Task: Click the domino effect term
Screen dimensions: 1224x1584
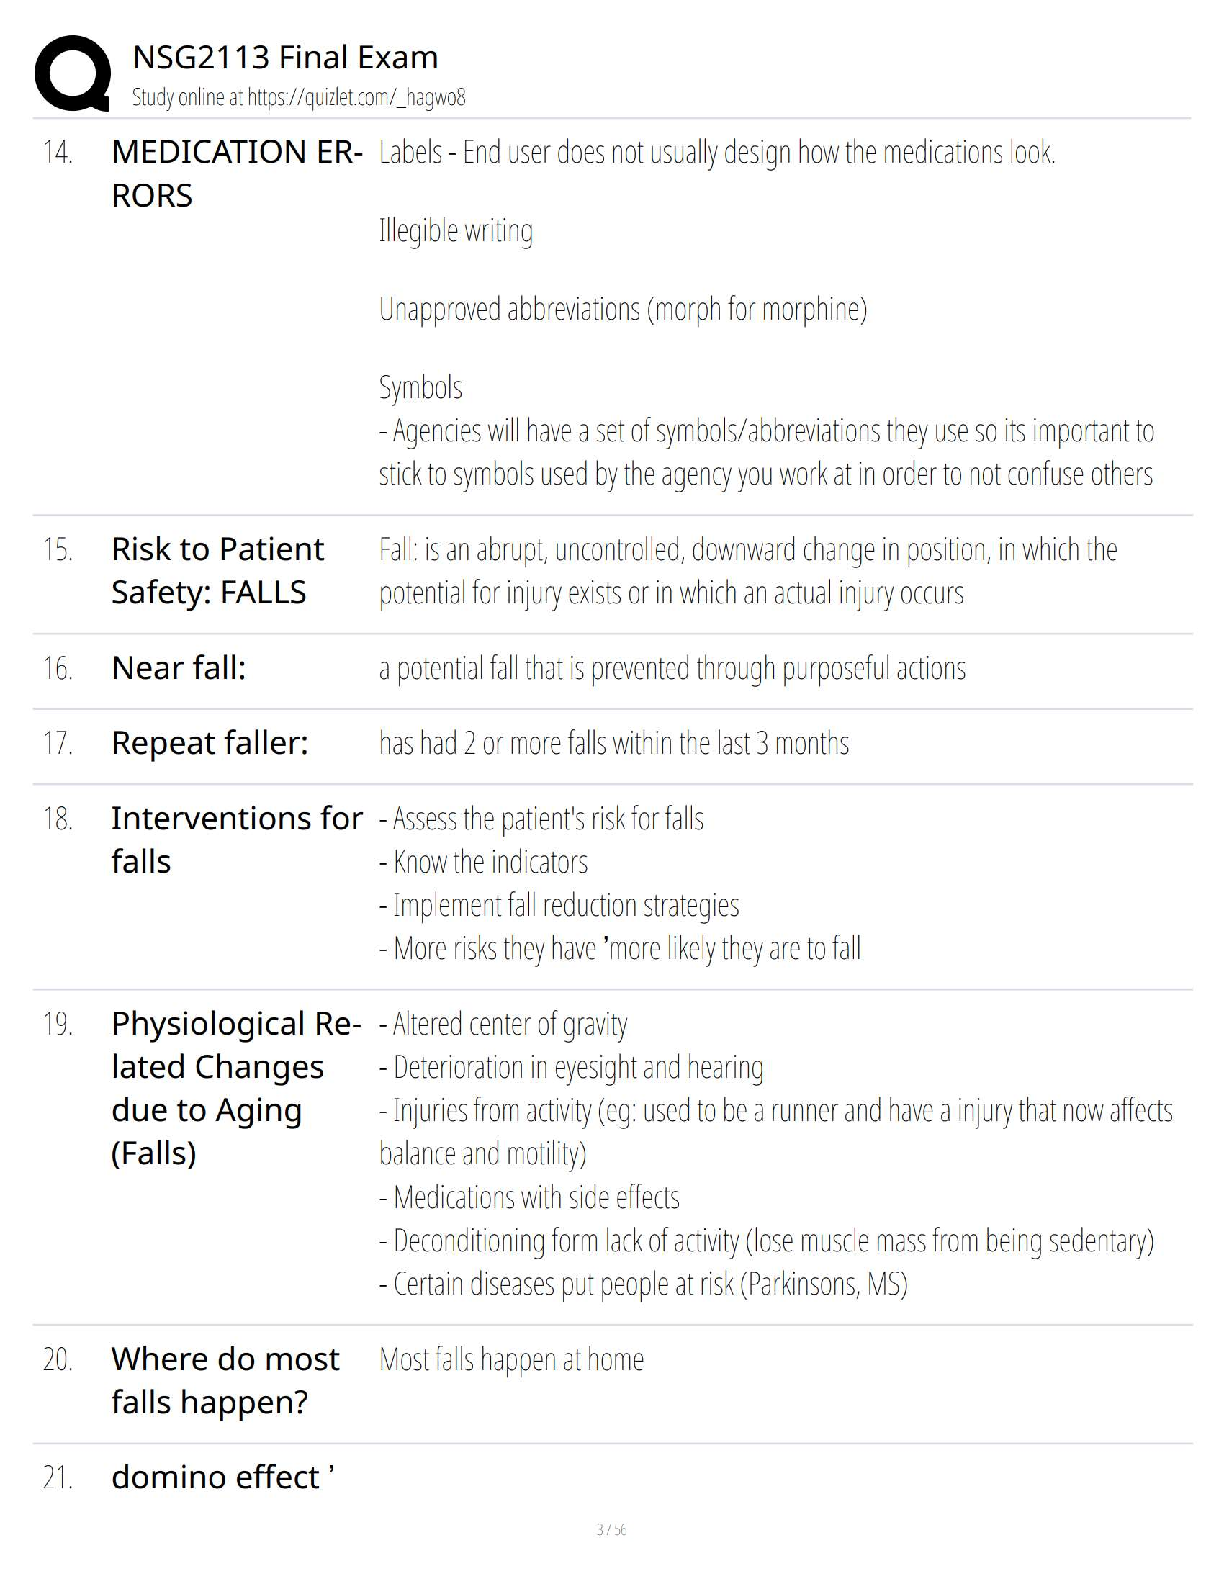Action: 222,1477
